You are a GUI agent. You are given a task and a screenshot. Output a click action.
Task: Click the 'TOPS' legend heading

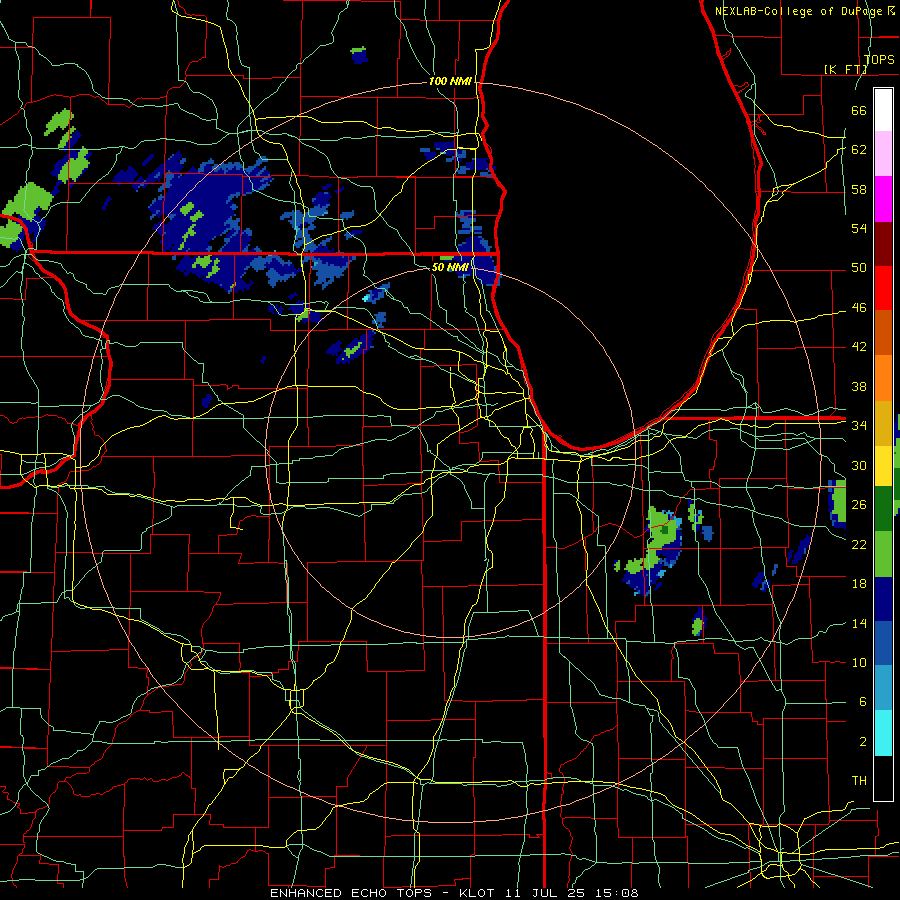pos(879,59)
